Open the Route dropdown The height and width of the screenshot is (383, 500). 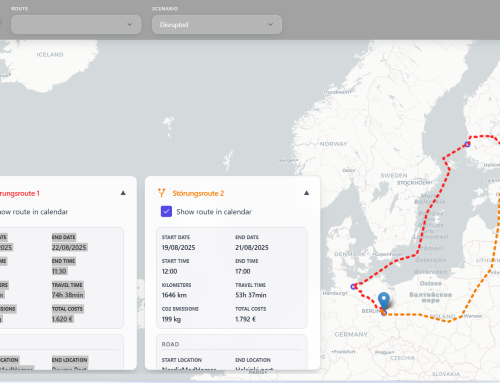pos(76,24)
